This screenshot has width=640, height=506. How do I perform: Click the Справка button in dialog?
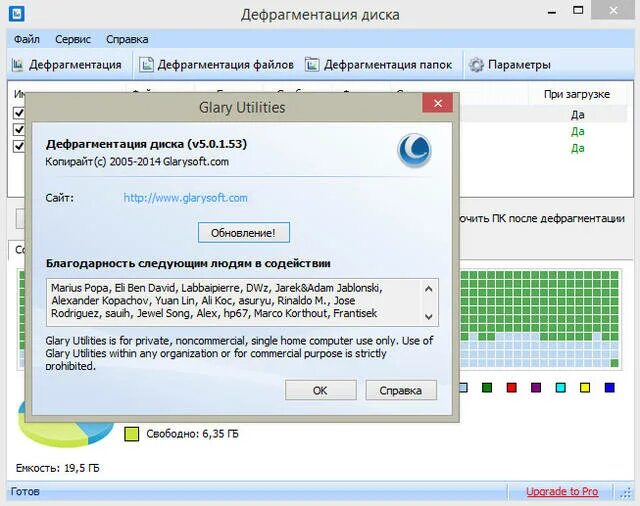[401, 390]
